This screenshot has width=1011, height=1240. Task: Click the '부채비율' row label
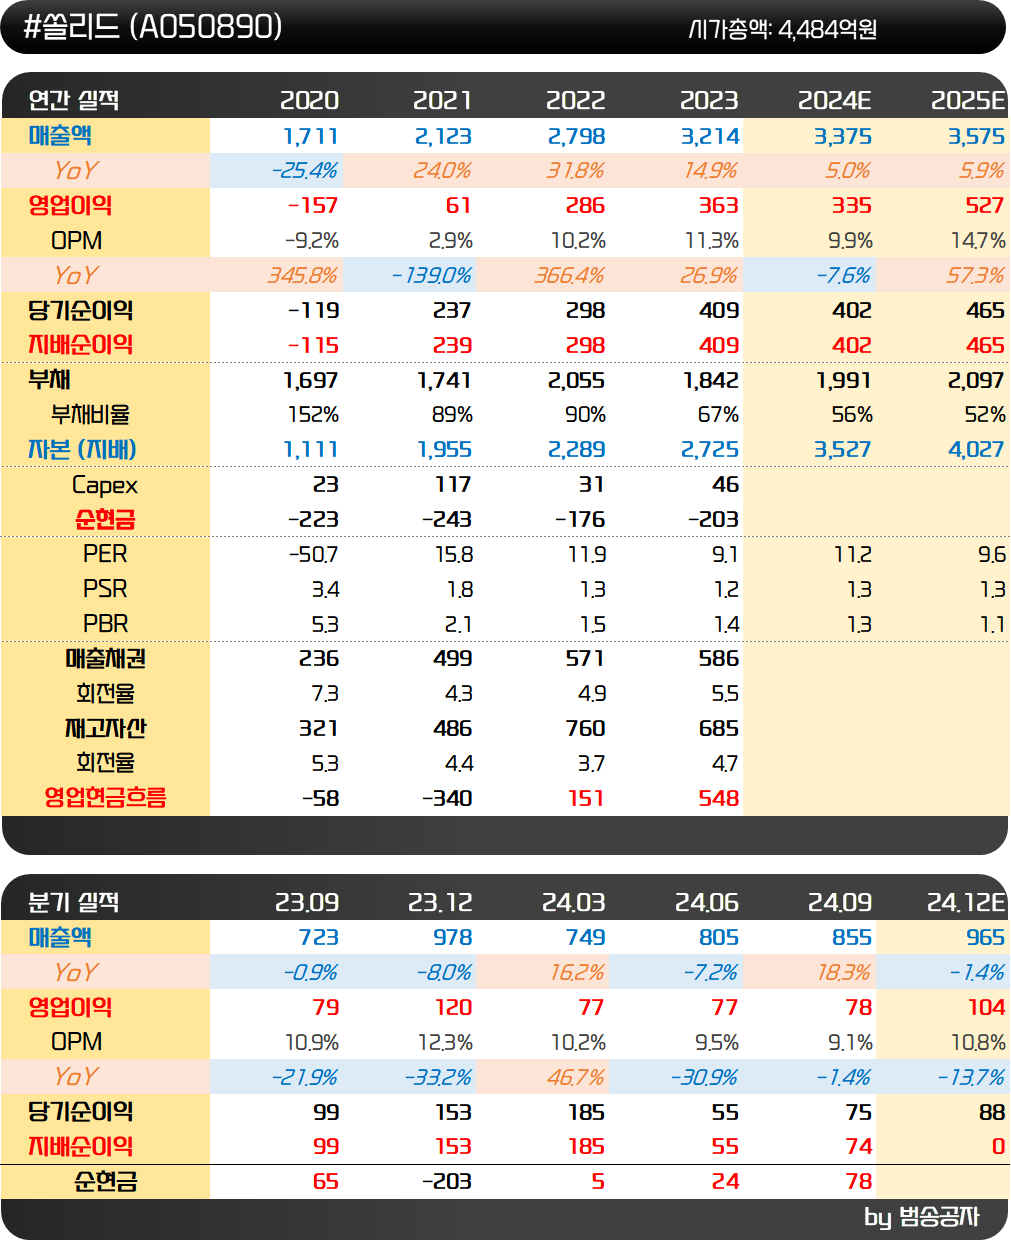click(90, 415)
